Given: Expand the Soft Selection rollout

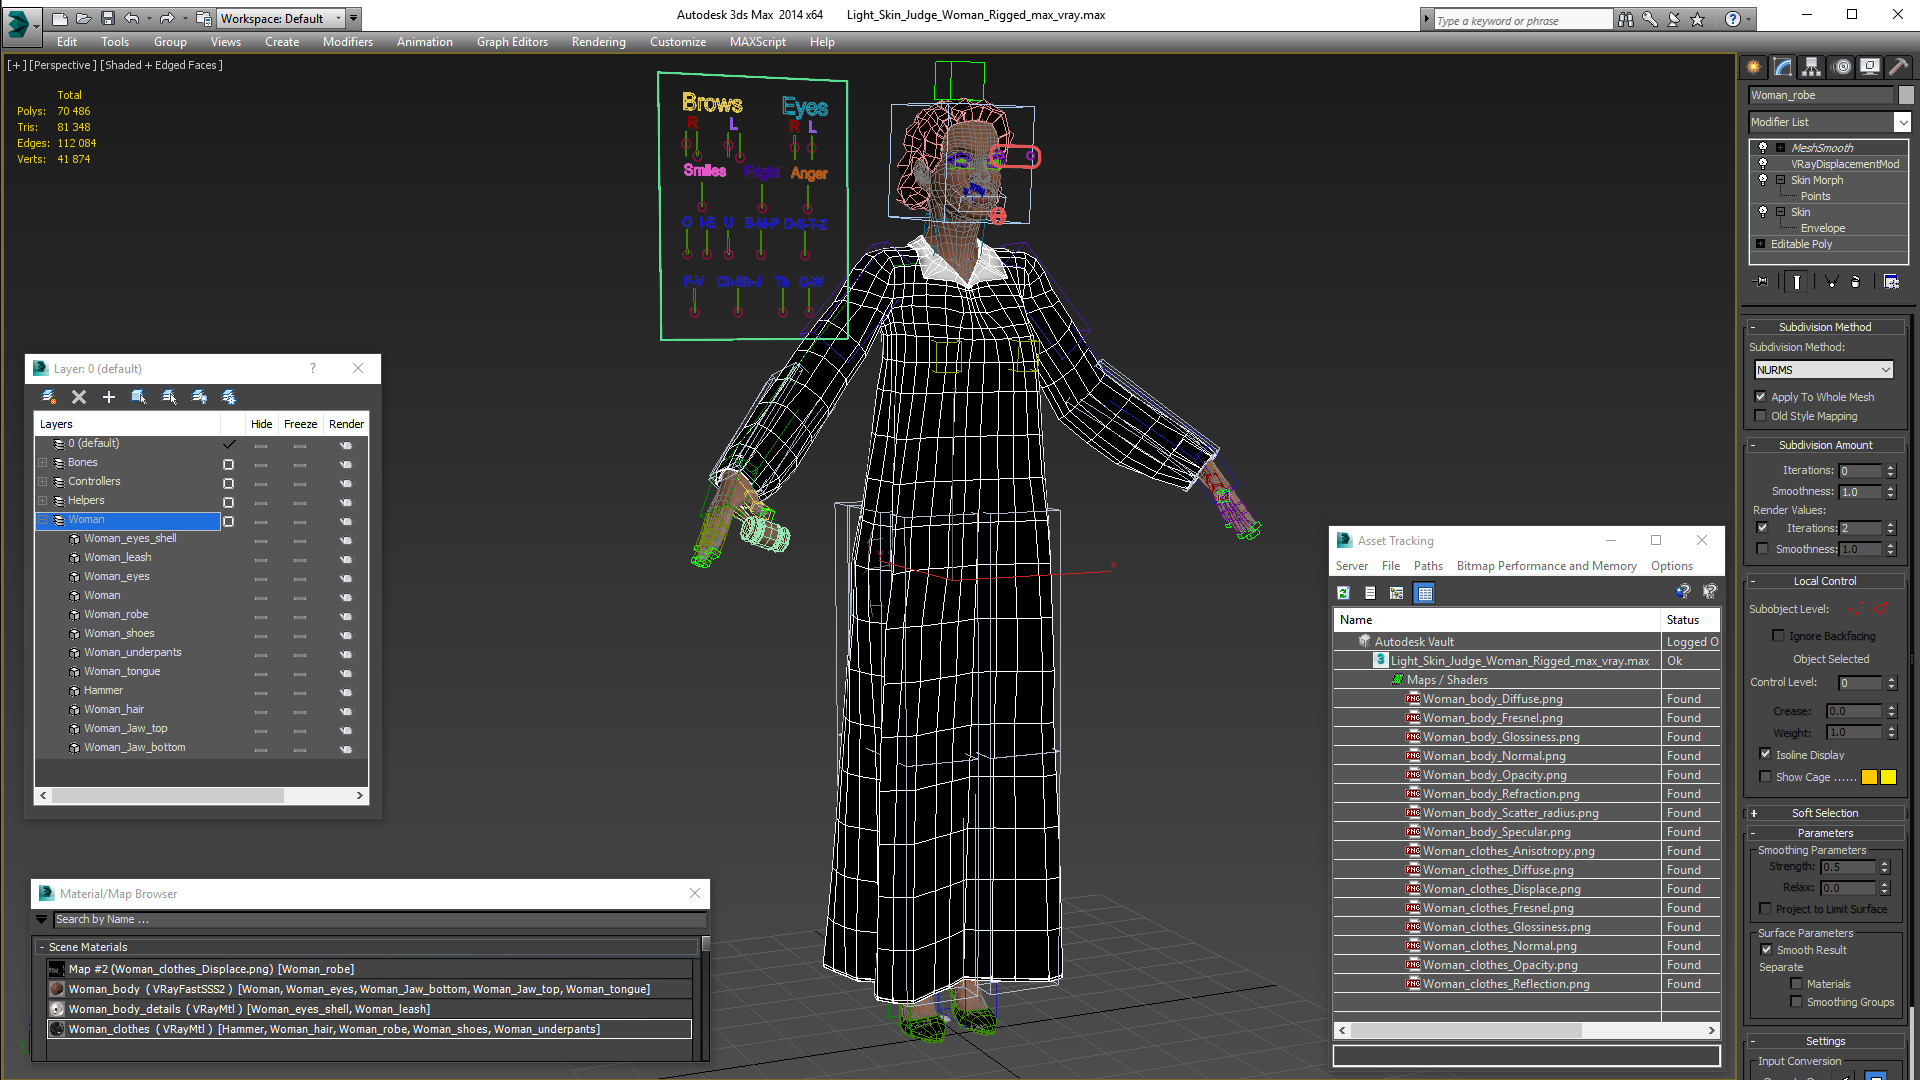Looking at the screenshot, I should (x=1824, y=813).
